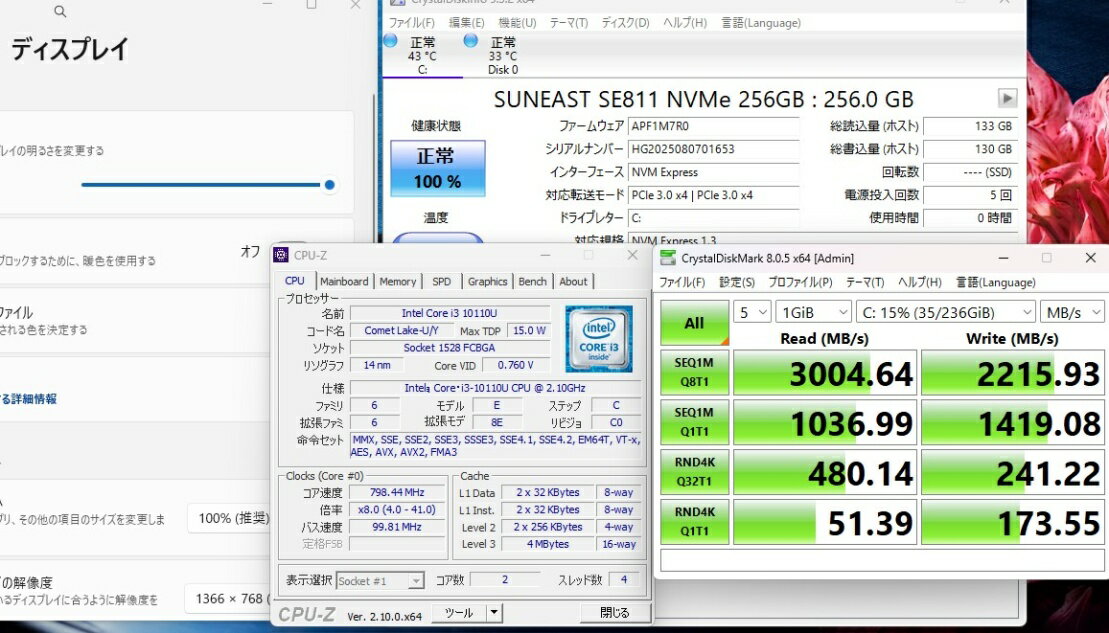Screen dimensions: 1109x633
Task: Expand the ツール dropdown arrow in CPU-Z
Action: point(493,613)
